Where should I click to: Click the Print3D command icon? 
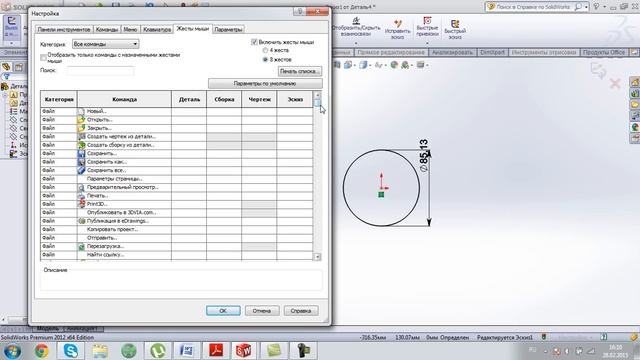point(81,204)
